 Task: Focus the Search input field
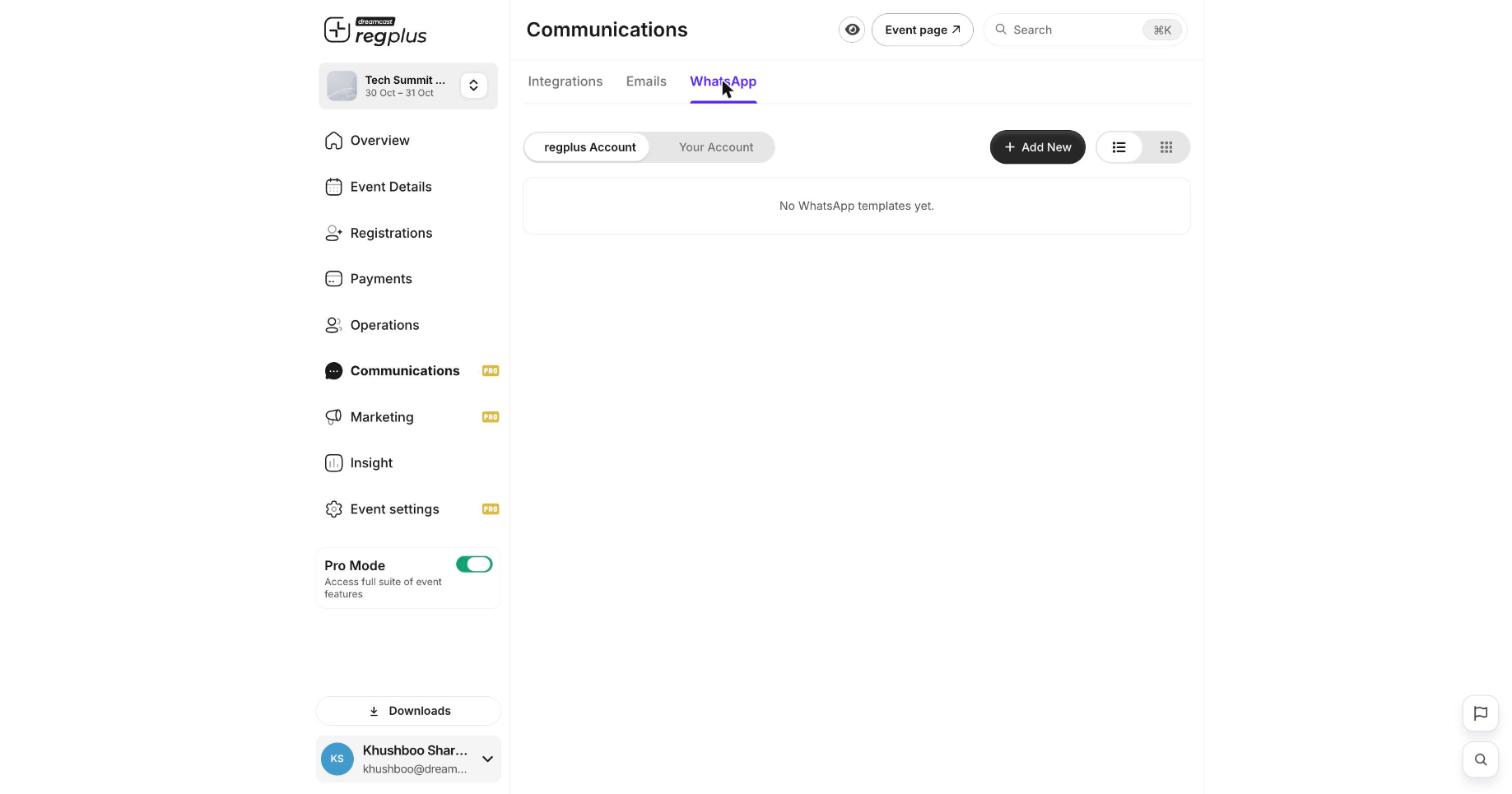click(1085, 30)
